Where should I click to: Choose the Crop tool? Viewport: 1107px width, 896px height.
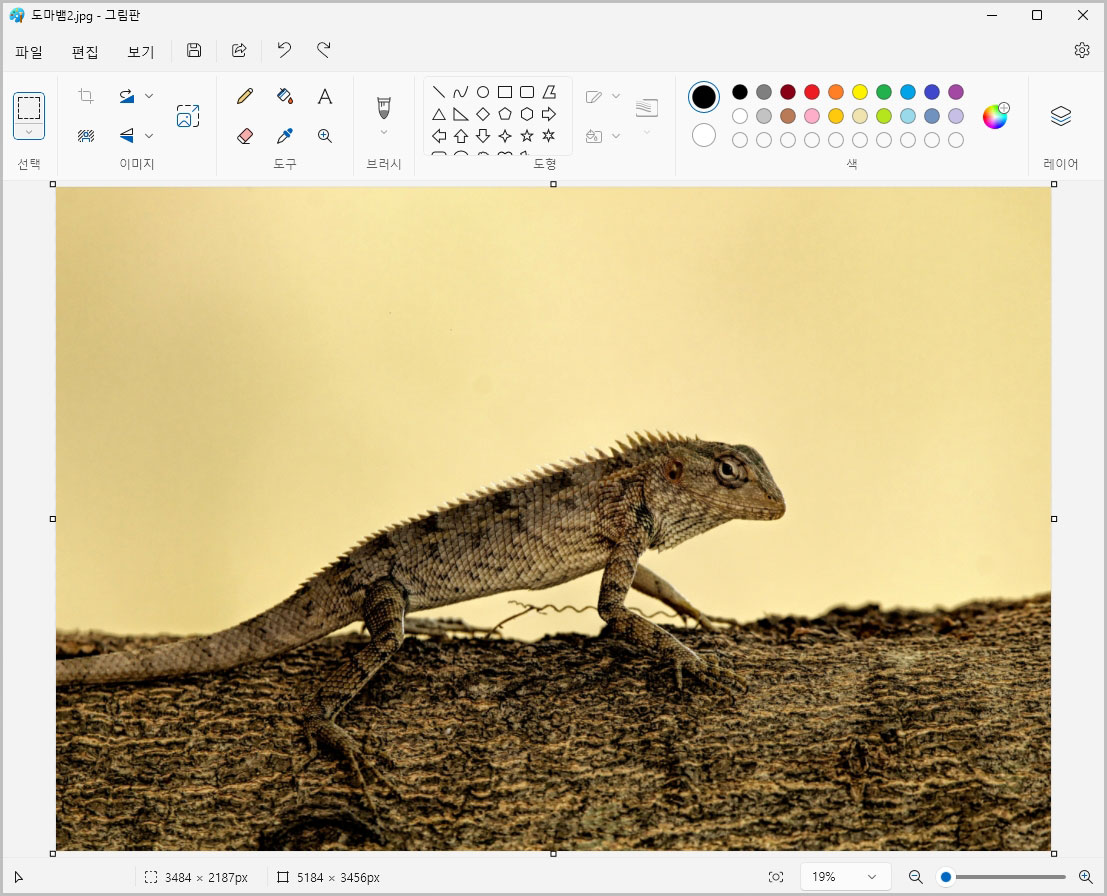(x=86, y=96)
